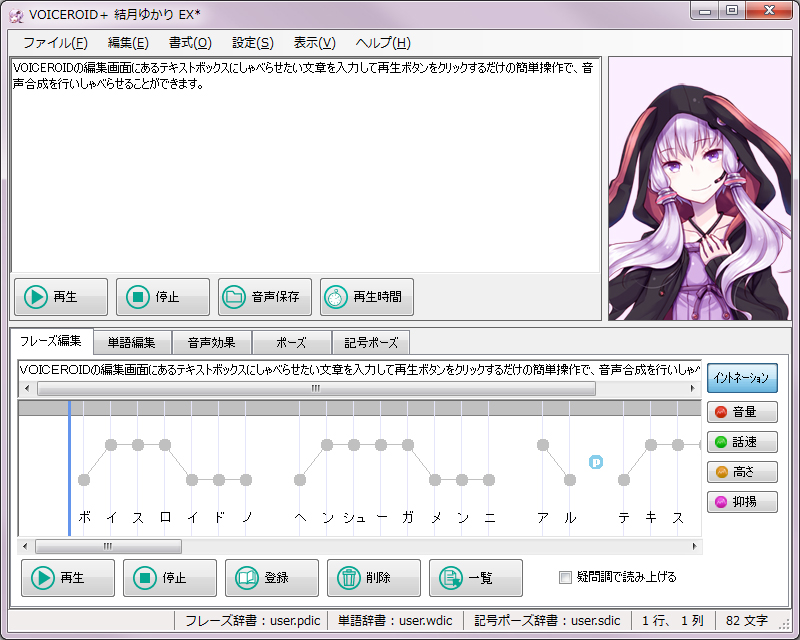Switch to the ポーズ tab
This screenshot has width=800, height=640.
tap(291, 342)
